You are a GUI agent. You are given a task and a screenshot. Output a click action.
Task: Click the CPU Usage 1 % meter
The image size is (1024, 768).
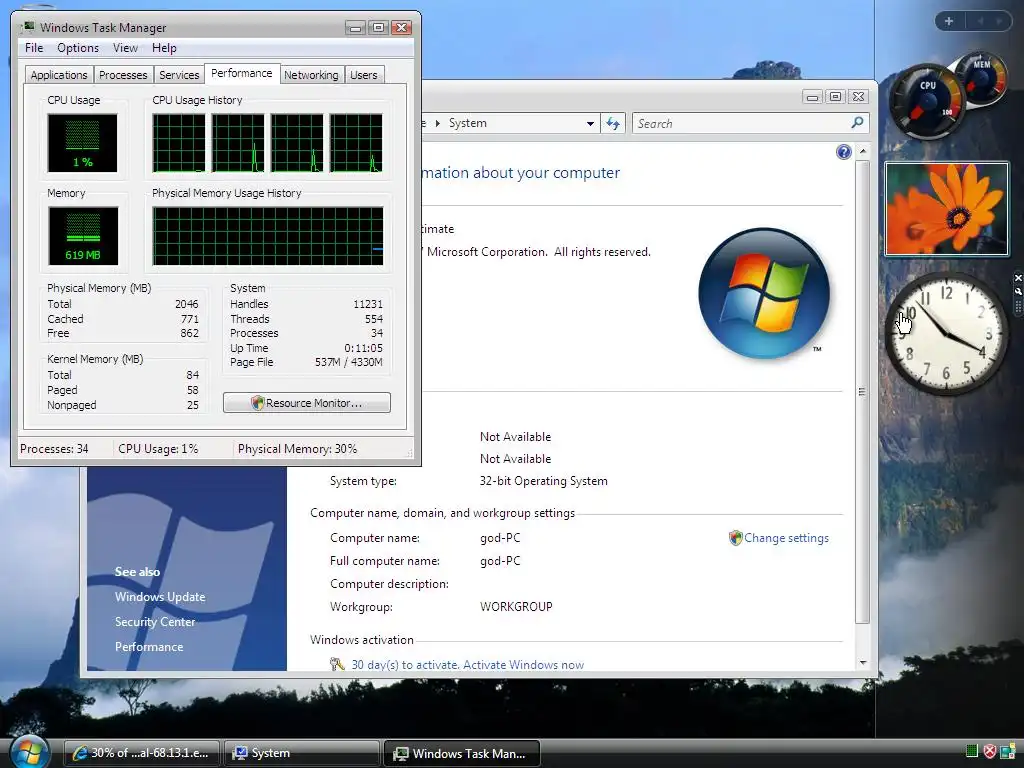[x=82, y=143]
